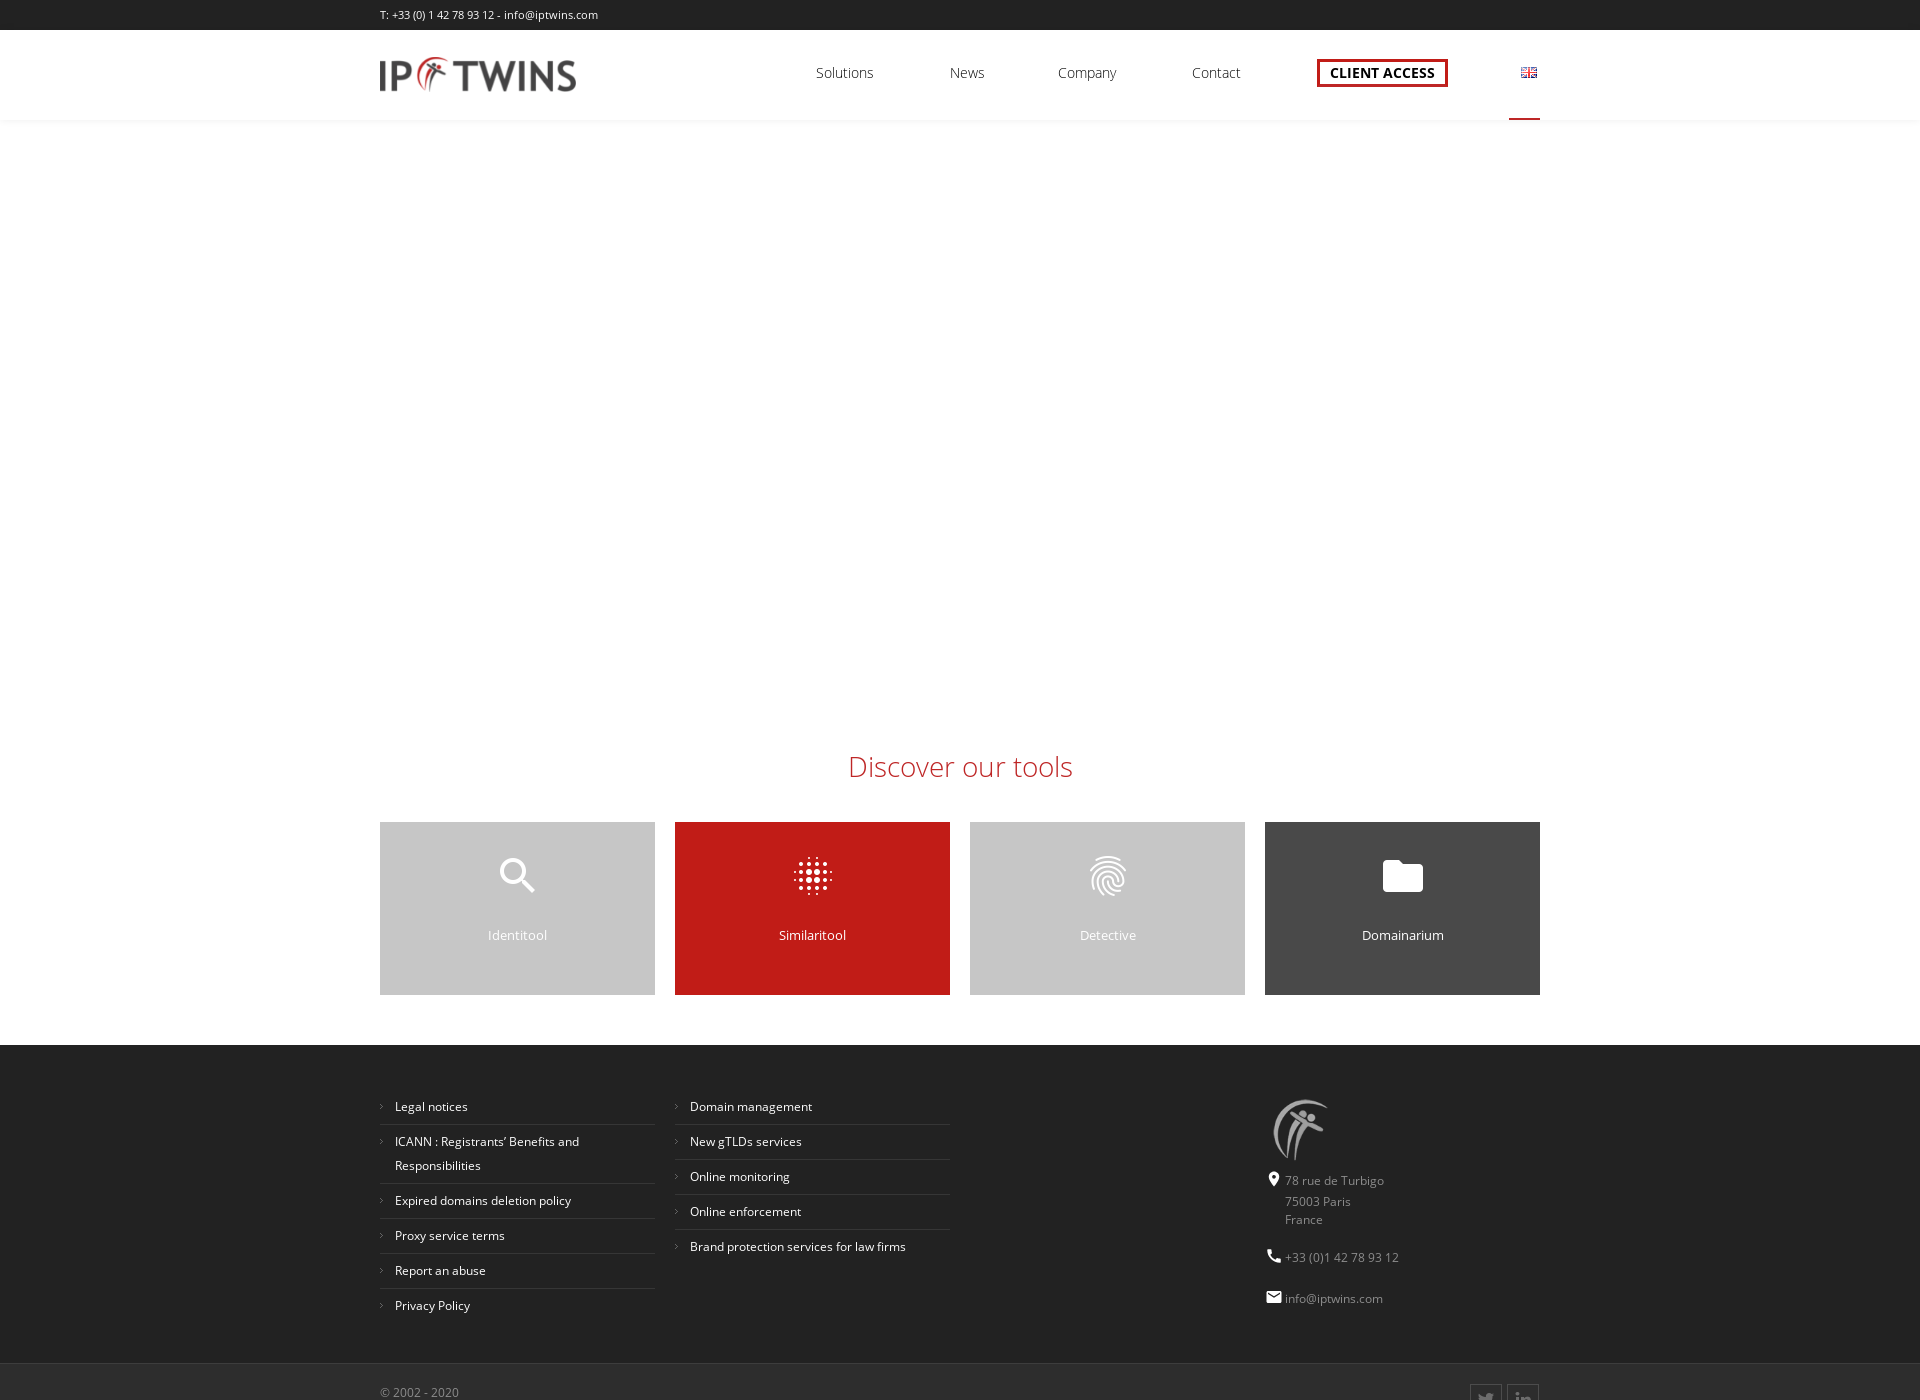Select the English language toggle flag
The image size is (1920, 1400).
click(x=1529, y=72)
